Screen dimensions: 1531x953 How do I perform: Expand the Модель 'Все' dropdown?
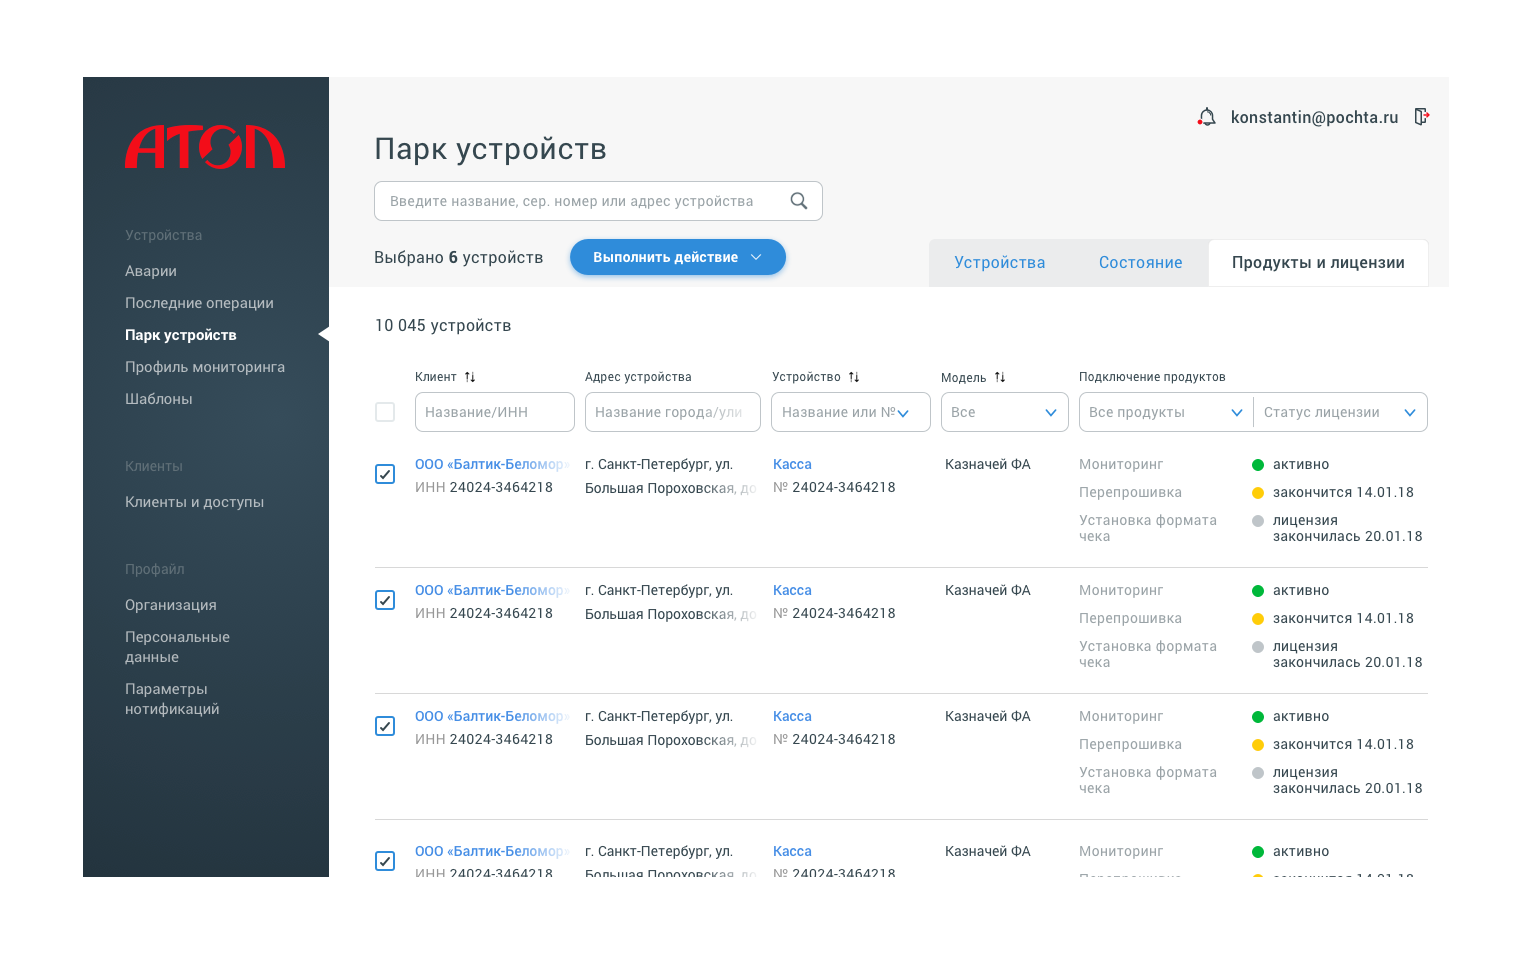[x=1005, y=412]
